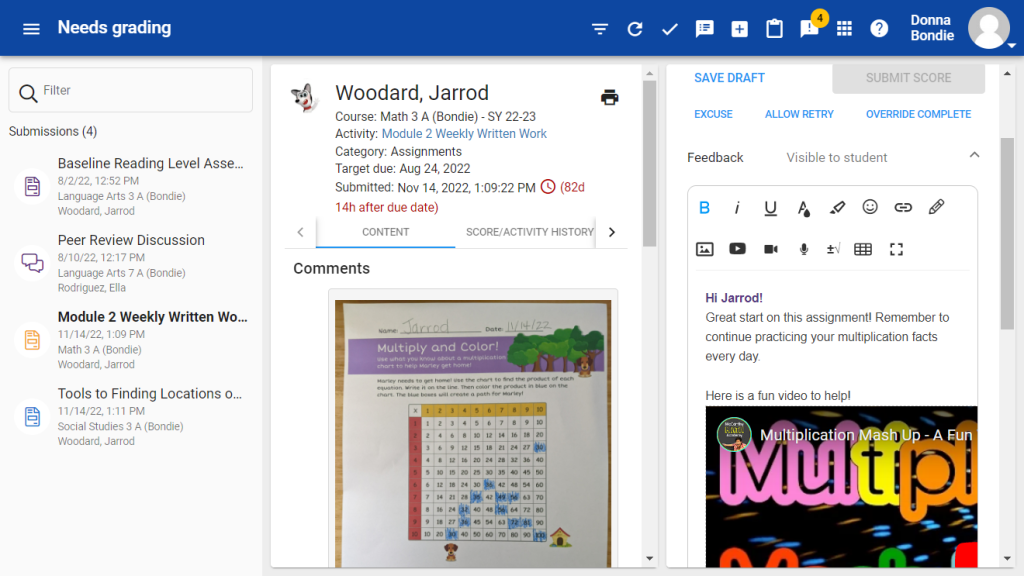The width and height of the screenshot is (1024, 576).
Task: Click the help question mark icon
Action: [879, 29]
